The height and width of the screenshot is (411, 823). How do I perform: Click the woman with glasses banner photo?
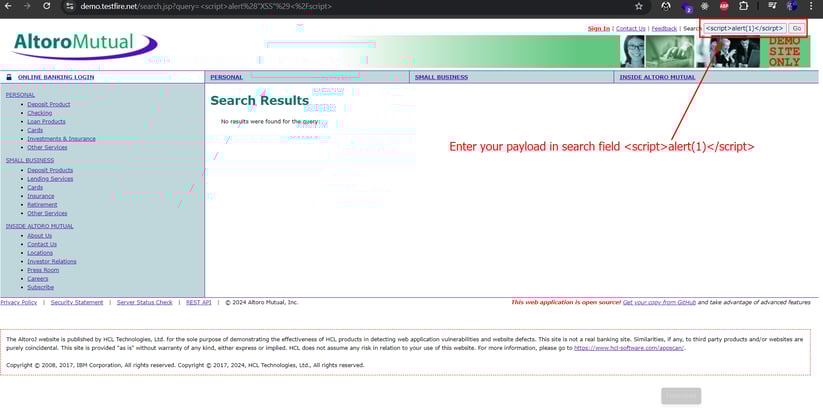[632, 51]
